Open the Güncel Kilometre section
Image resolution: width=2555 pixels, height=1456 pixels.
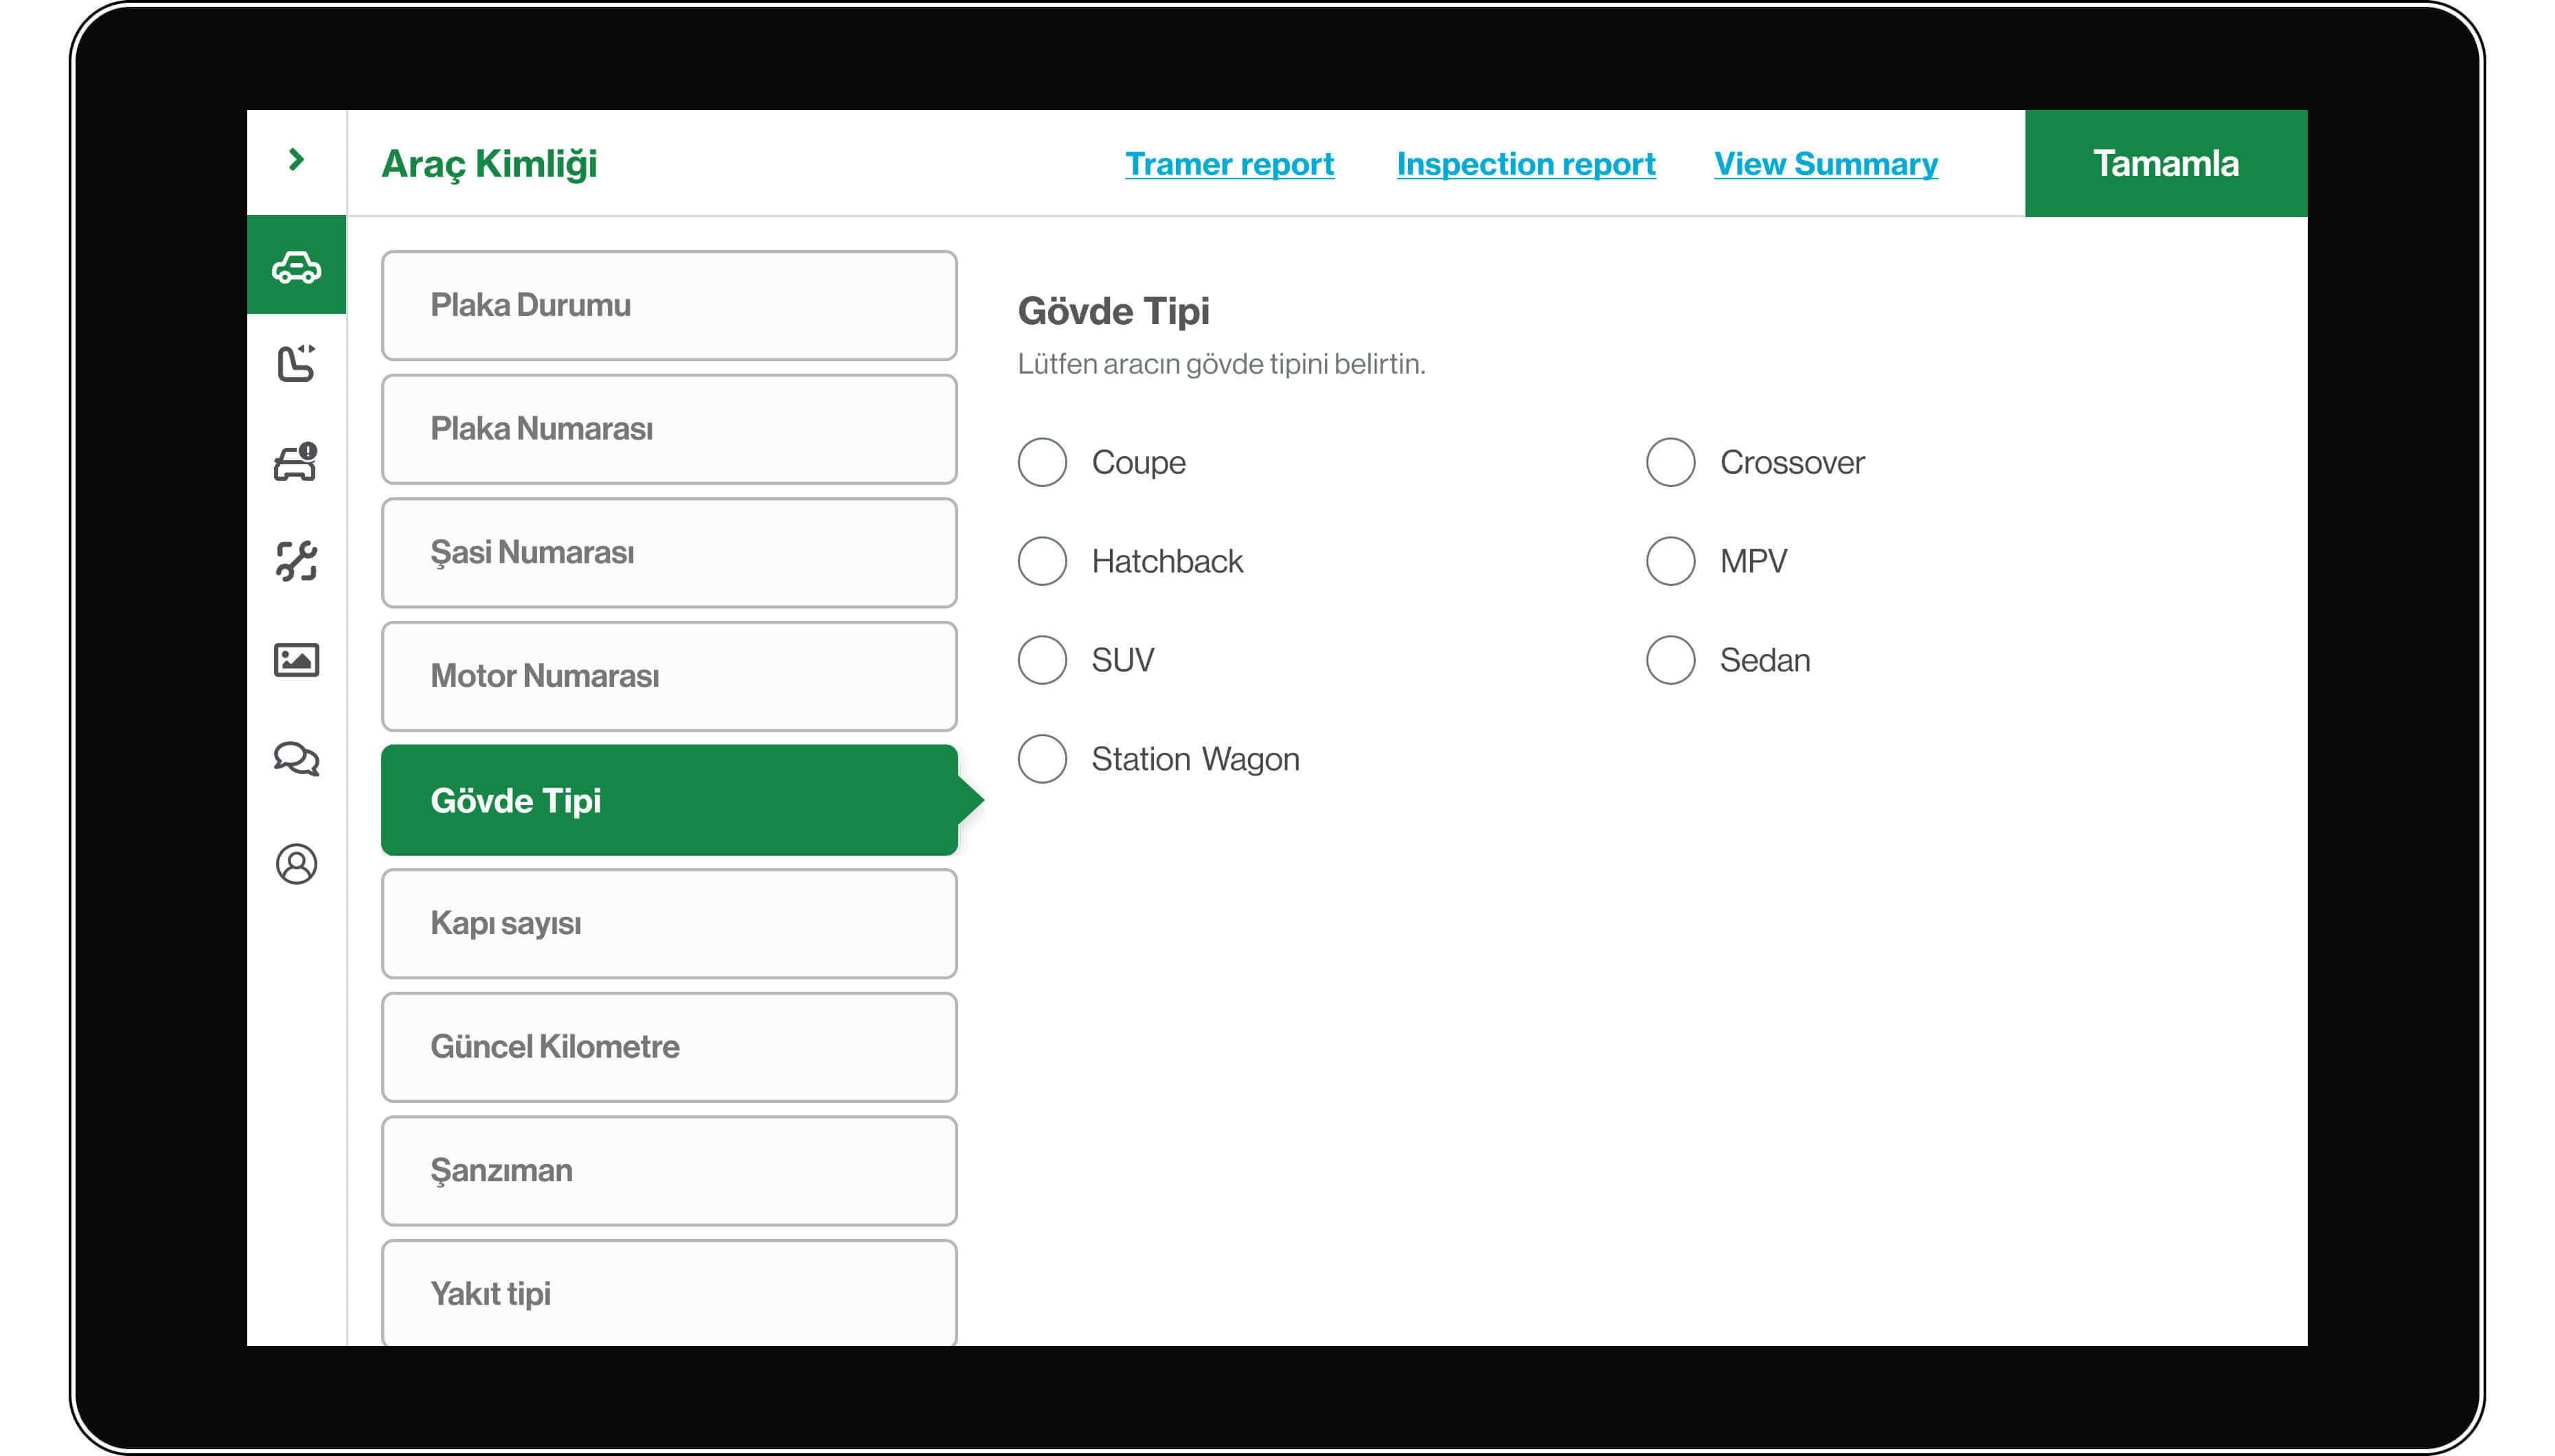click(x=668, y=1046)
